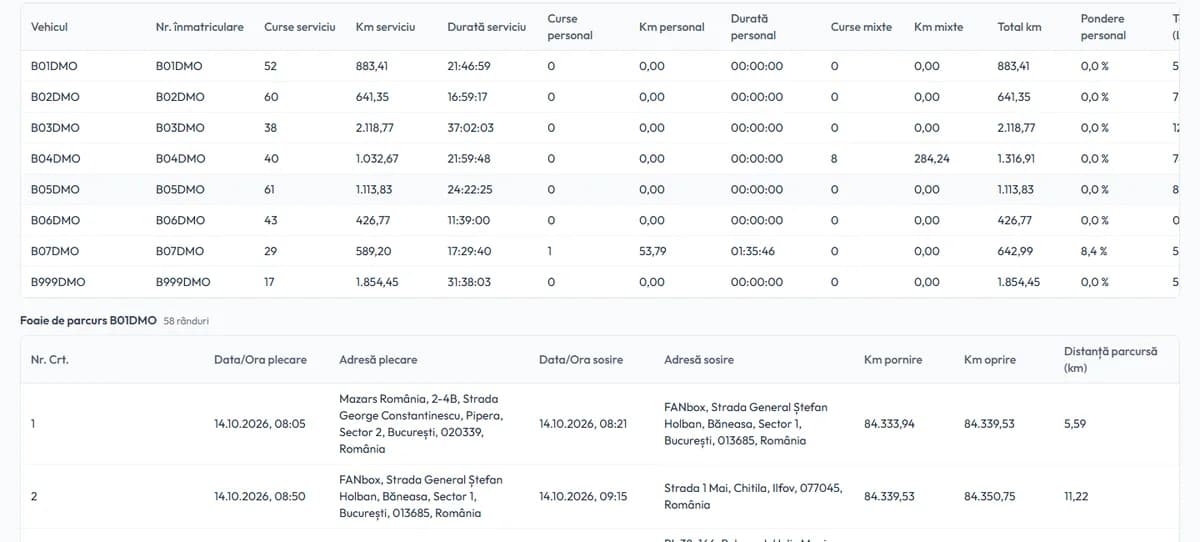Screen dimensions: 1200x542
Task: Click Total km value 642,99
Action: coord(1016,252)
